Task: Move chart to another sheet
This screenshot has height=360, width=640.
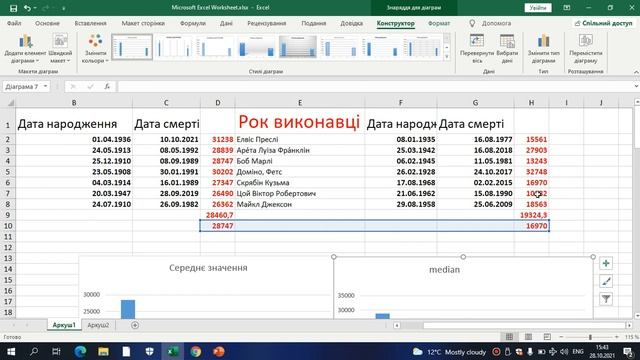Action: (x=585, y=49)
